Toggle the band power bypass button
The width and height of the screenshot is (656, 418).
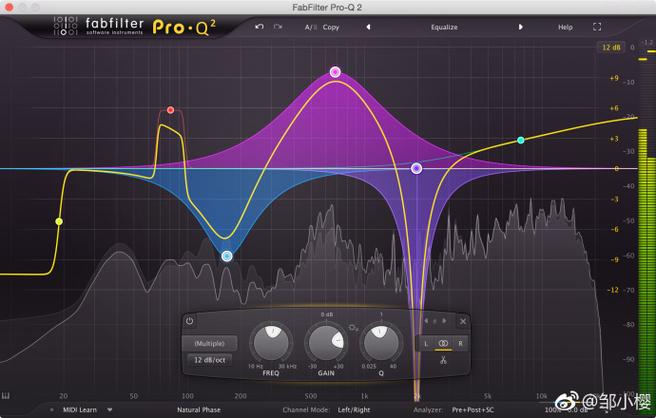tap(190, 321)
